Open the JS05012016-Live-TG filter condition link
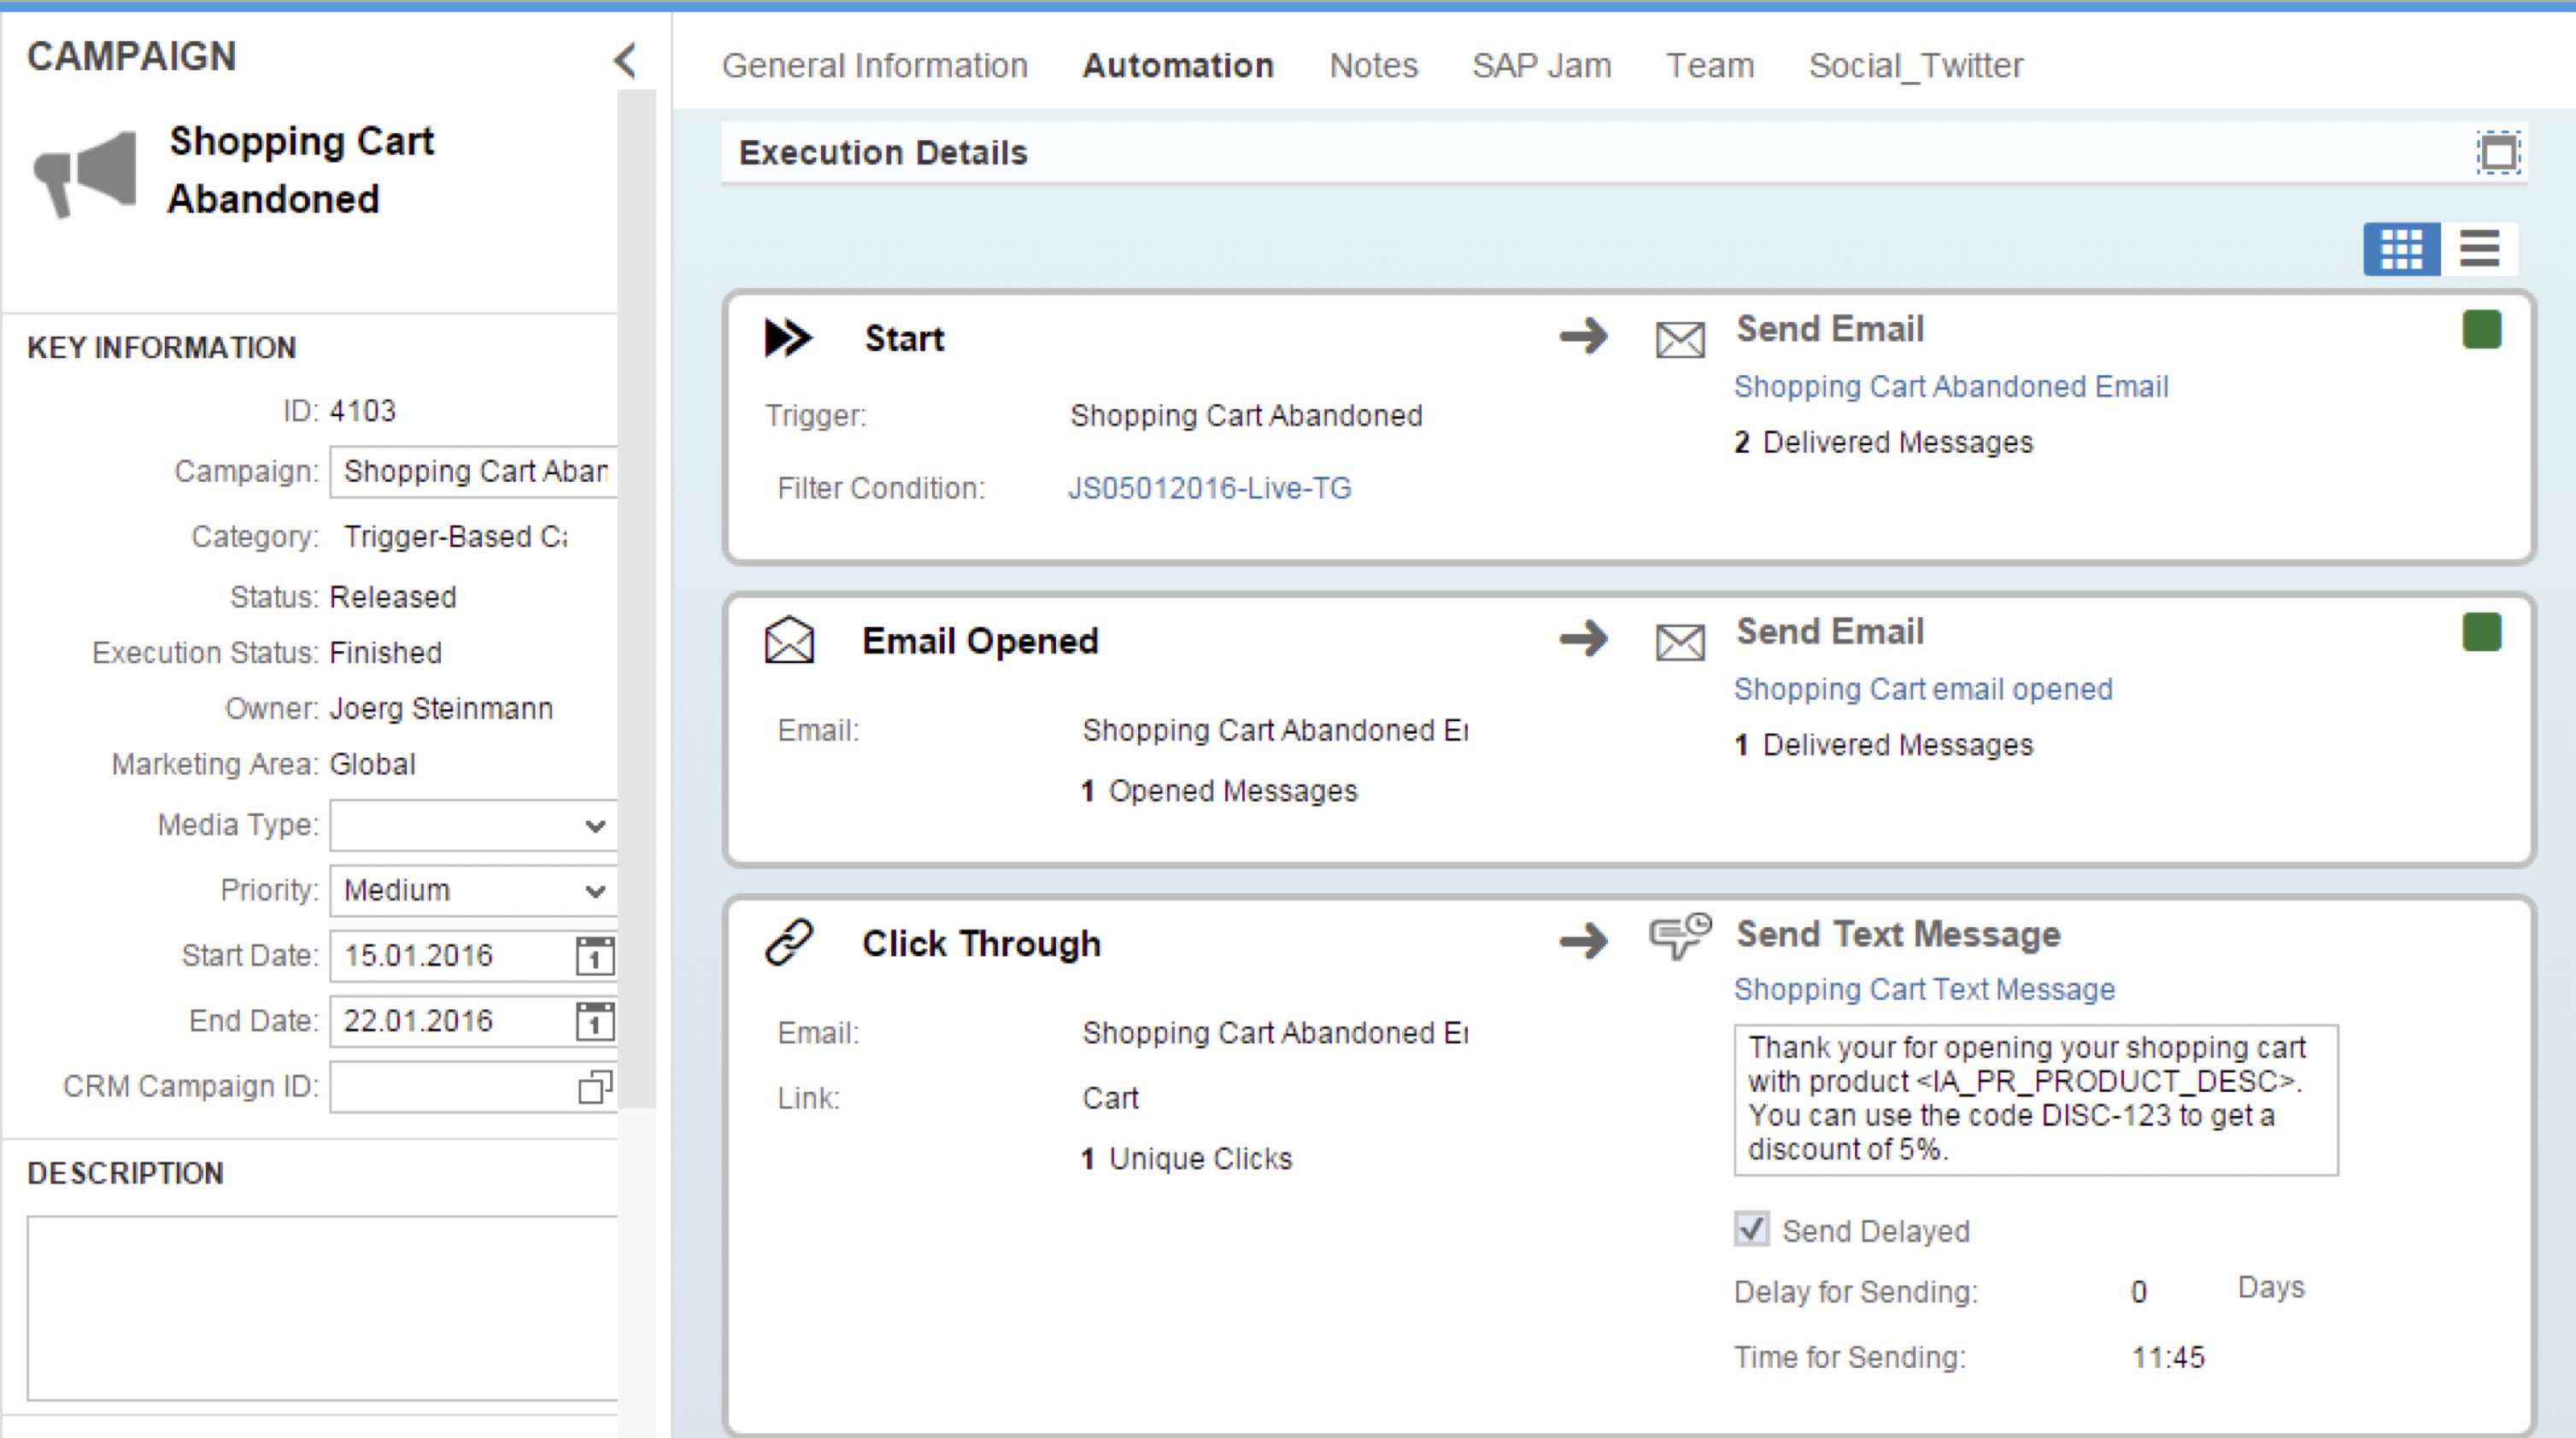 (x=1209, y=488)
